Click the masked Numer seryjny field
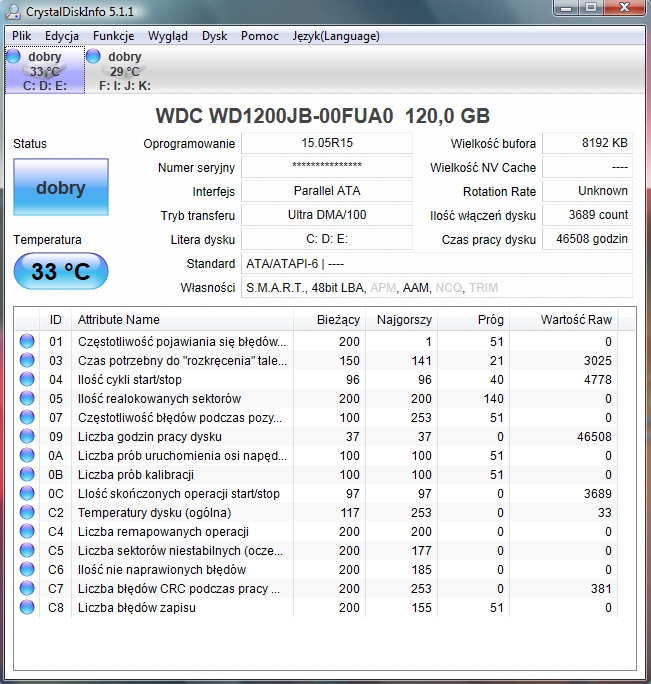Image resolution: width=651 pixels, height=684 pixels. [327, 167]
